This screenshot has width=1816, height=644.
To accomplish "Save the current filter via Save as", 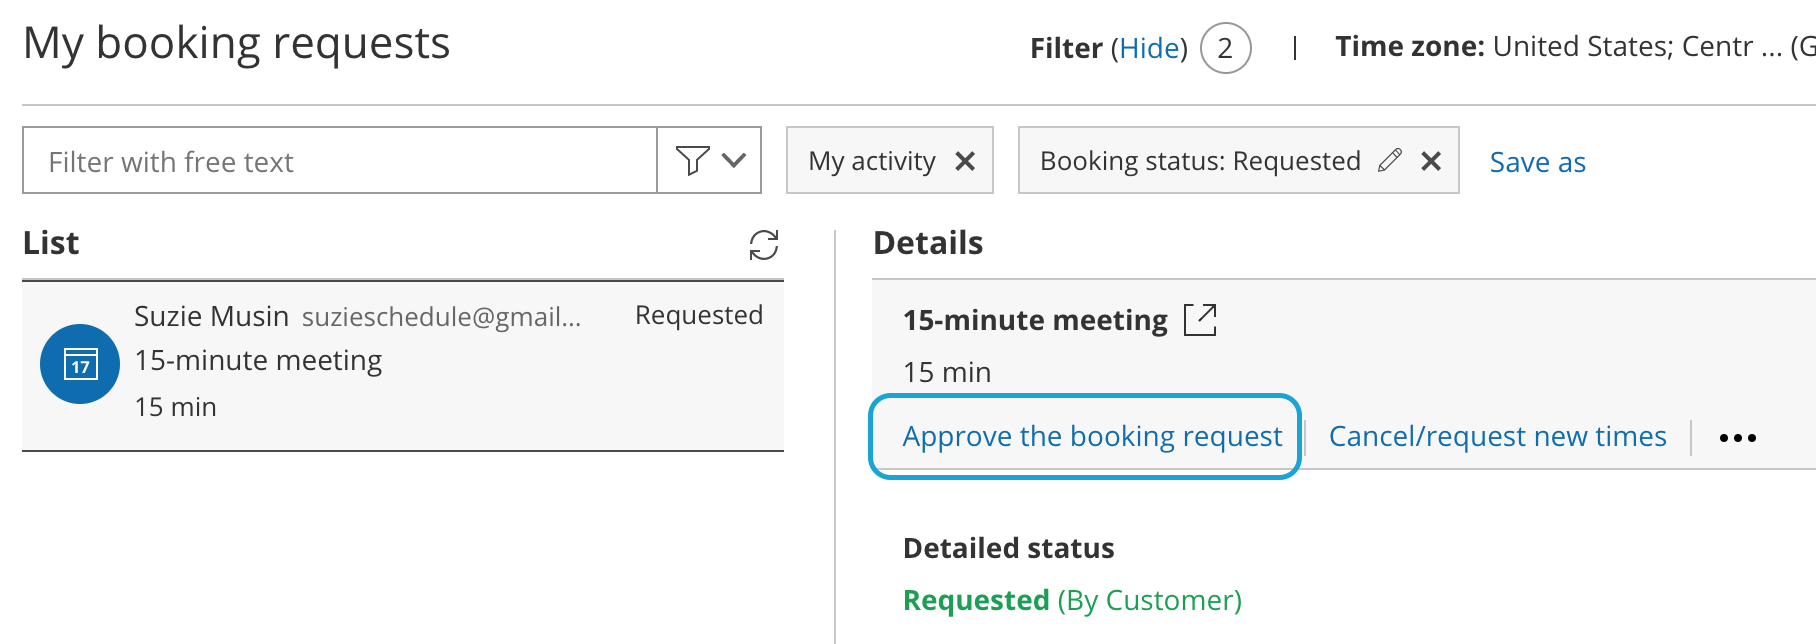I will coord(1537,162).
